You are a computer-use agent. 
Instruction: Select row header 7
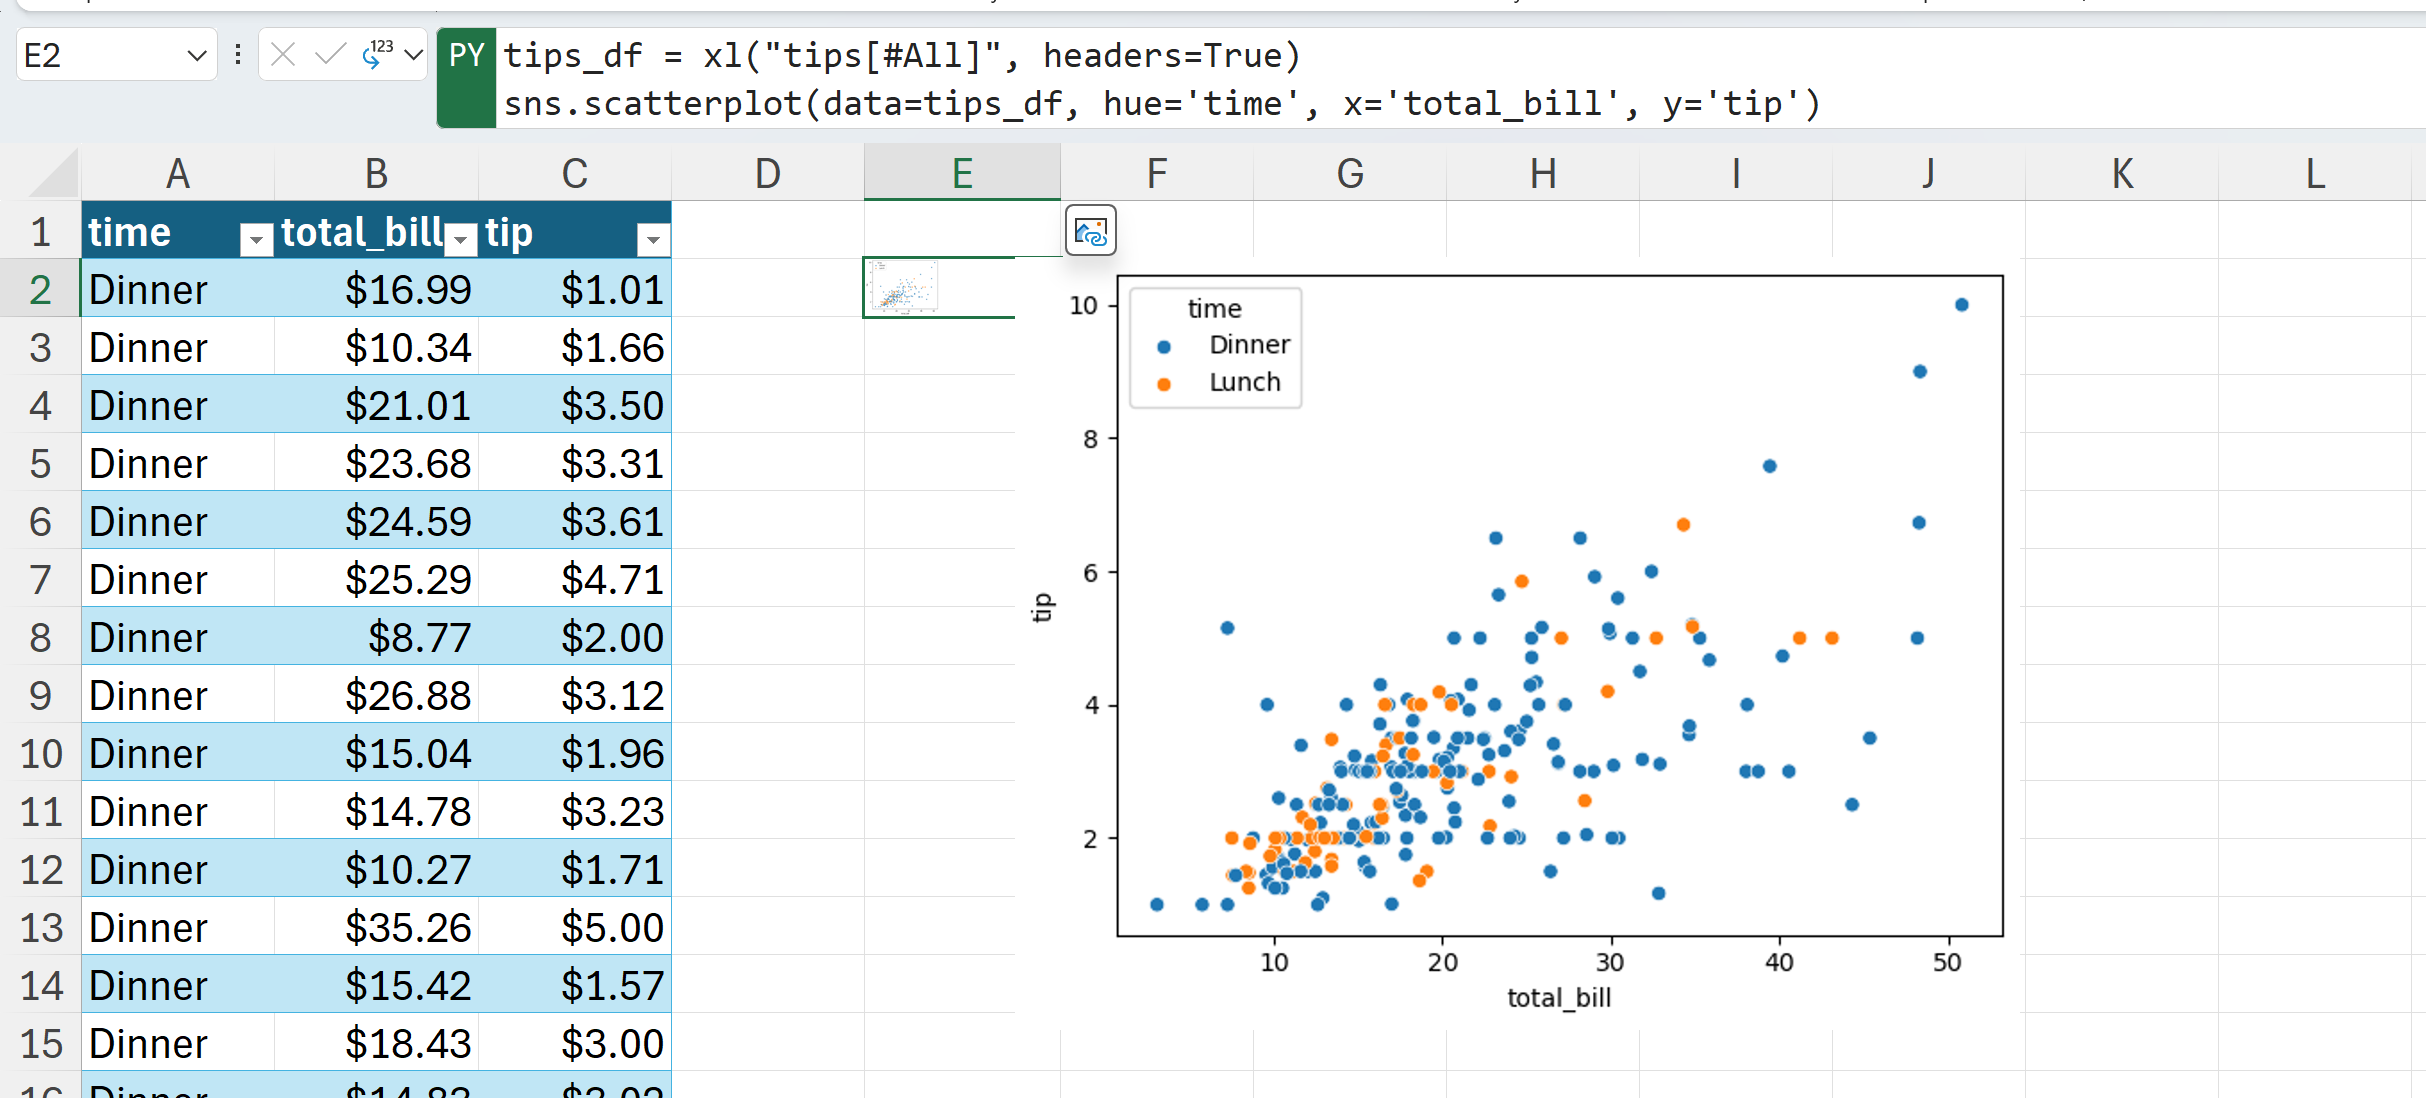coord(40,580)
